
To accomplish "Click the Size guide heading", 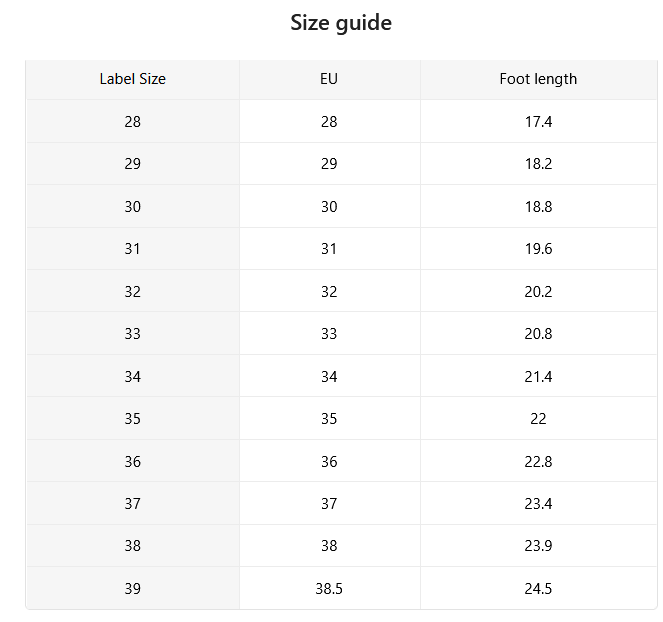I will coord(341,23).
